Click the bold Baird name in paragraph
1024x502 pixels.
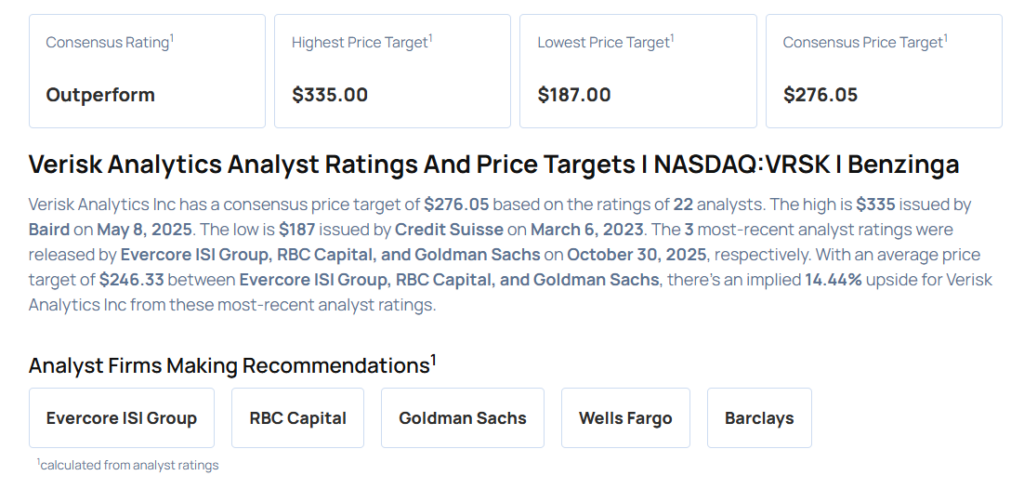(49, 229)
